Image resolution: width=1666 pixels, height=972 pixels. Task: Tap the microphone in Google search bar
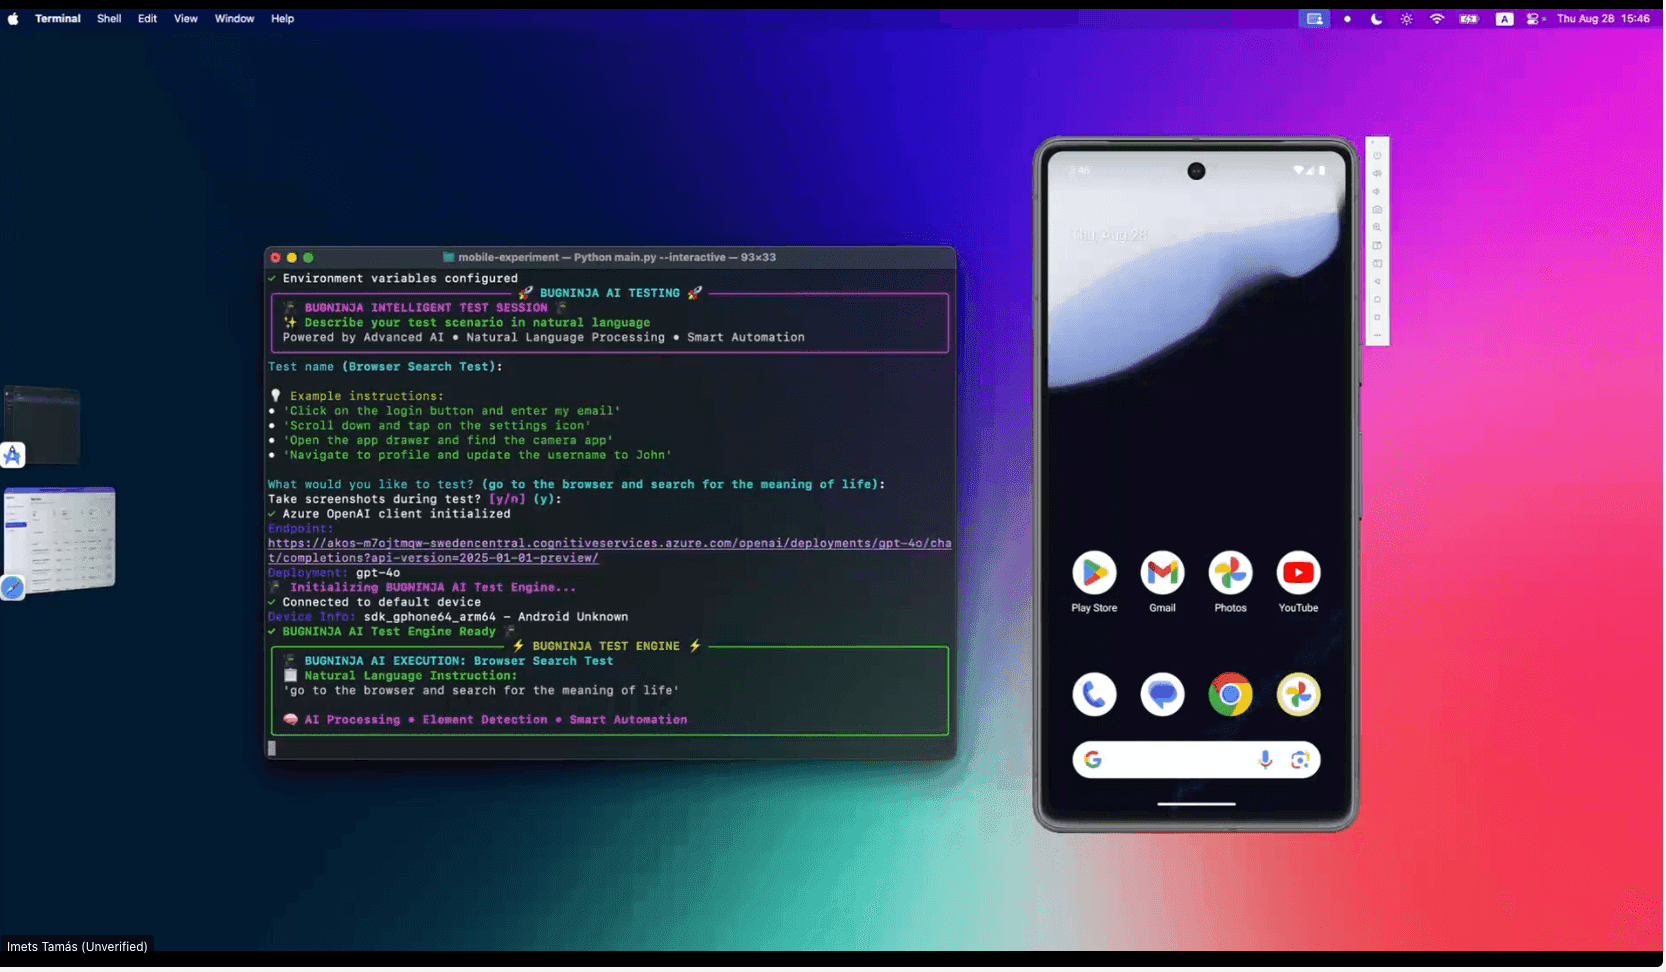click(x=1267, y=762)
